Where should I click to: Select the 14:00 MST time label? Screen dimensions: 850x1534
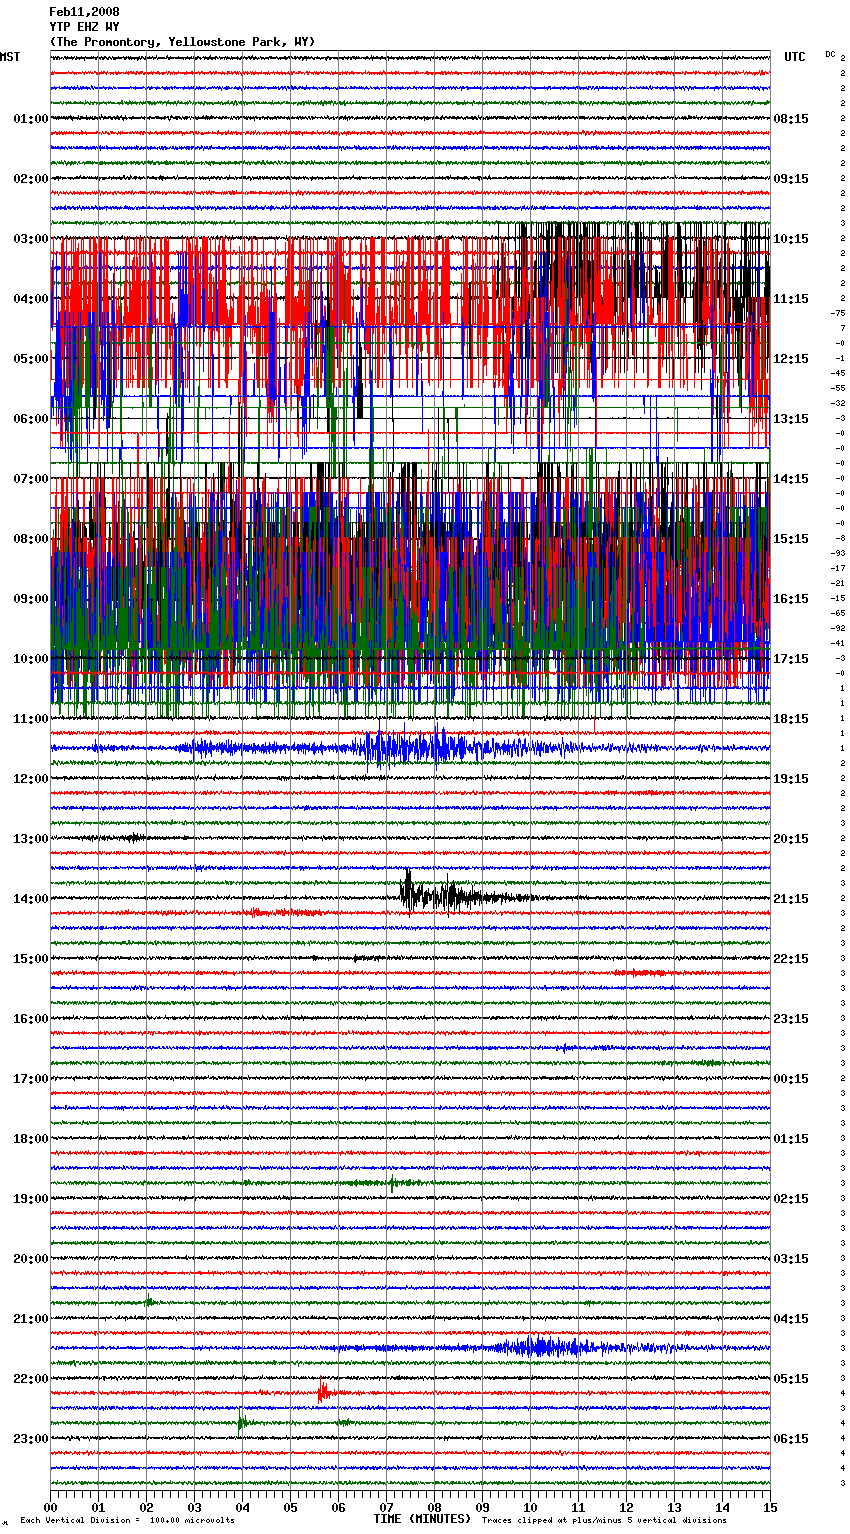click(31, 899)
